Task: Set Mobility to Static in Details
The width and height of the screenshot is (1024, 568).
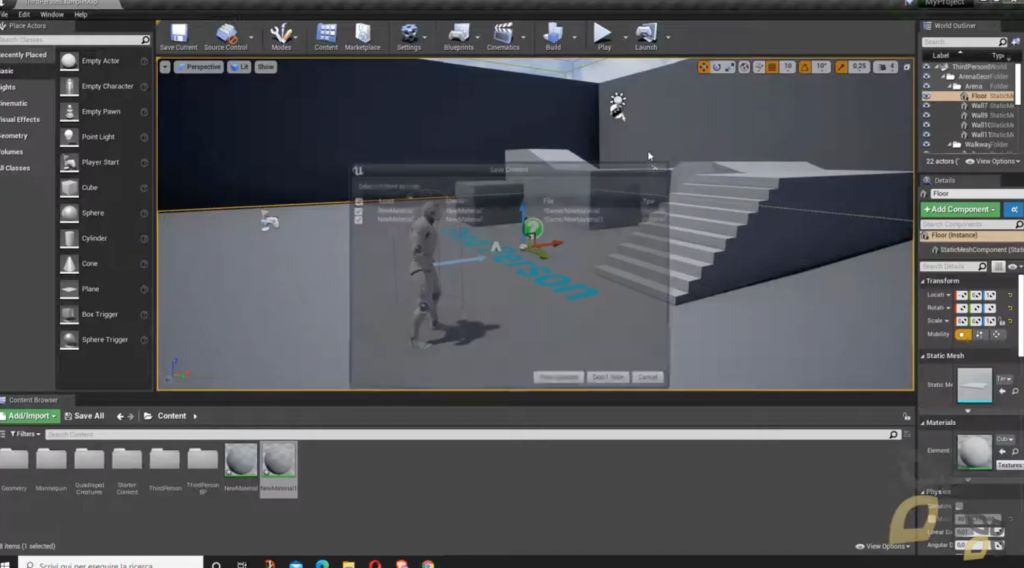Action: point(963,334)
